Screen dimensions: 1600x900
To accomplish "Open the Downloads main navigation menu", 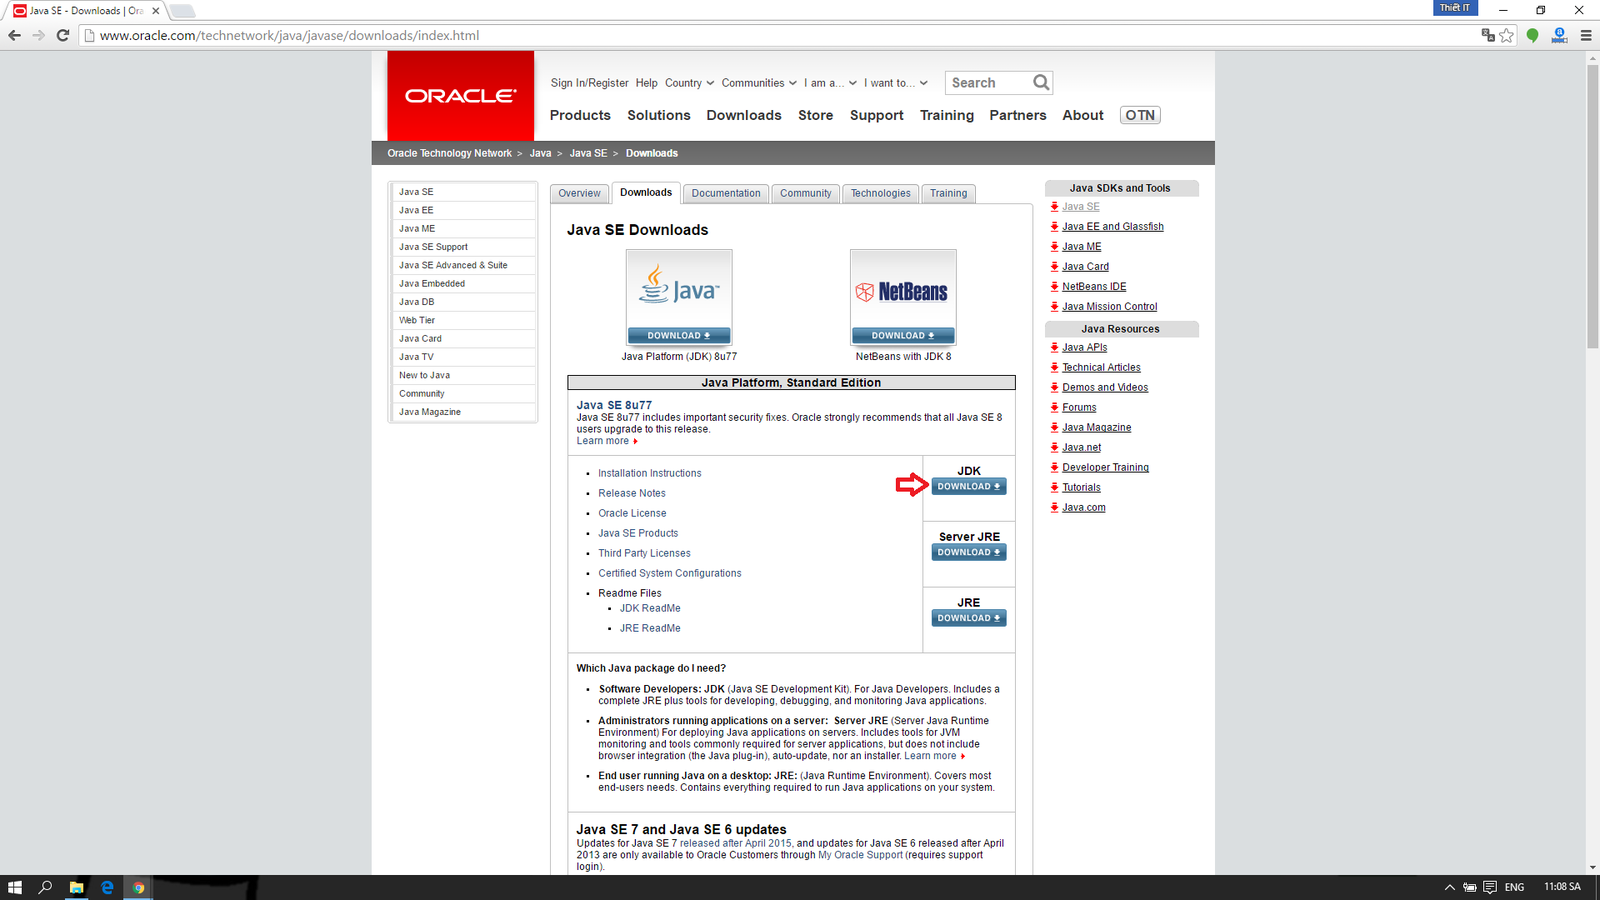I will pyautogui.click(x=744, y=115).
